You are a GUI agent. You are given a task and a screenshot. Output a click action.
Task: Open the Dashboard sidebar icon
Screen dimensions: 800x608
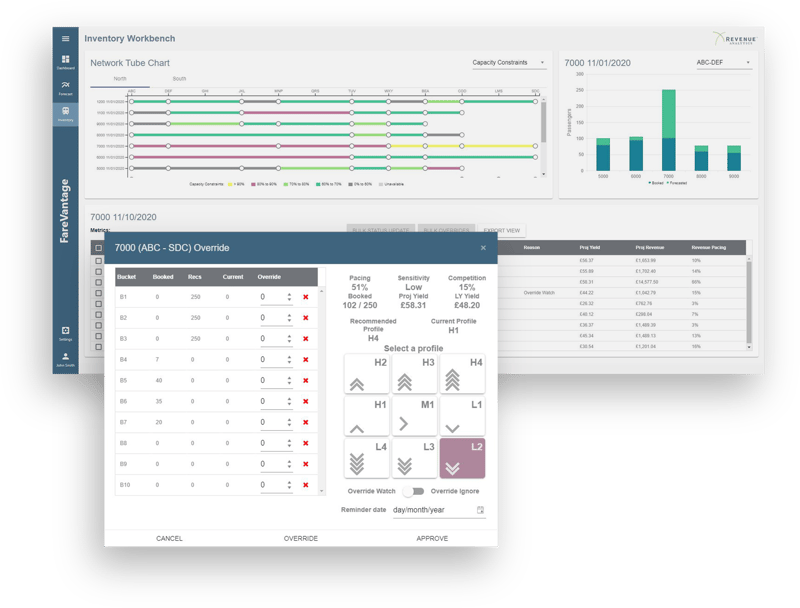[x=65, y=62]
